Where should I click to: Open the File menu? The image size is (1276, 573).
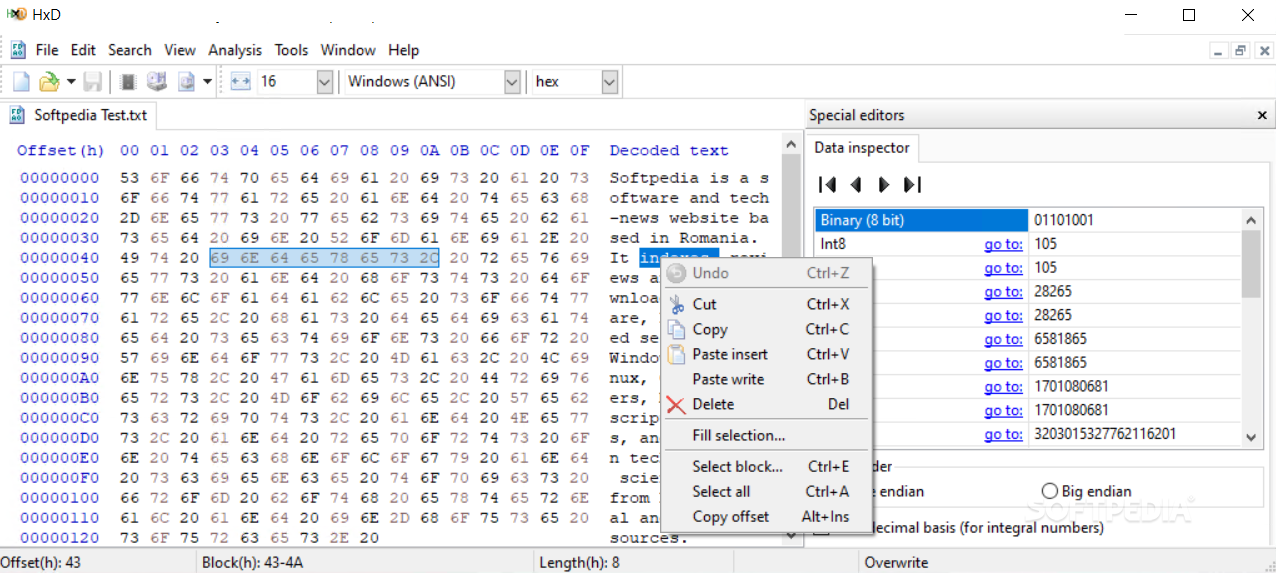47,50
